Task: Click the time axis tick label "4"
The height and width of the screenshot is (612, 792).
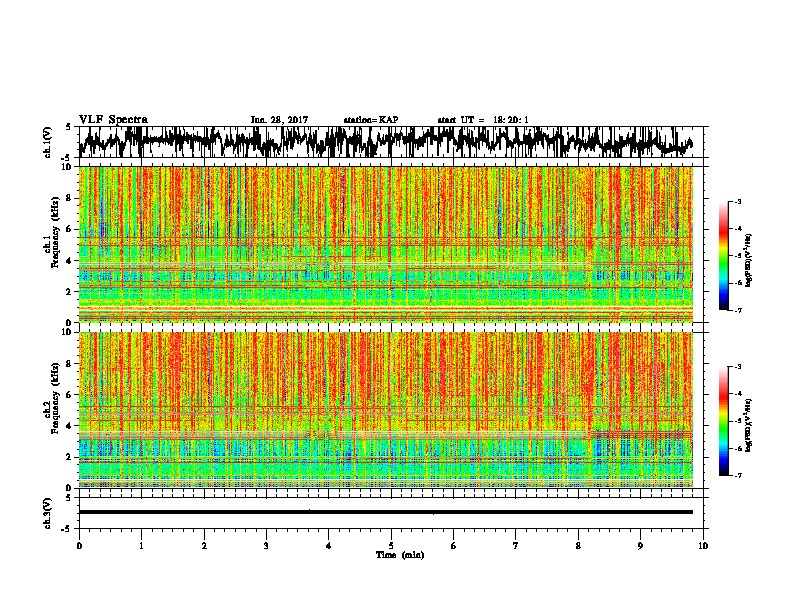Action: [329, 546]
